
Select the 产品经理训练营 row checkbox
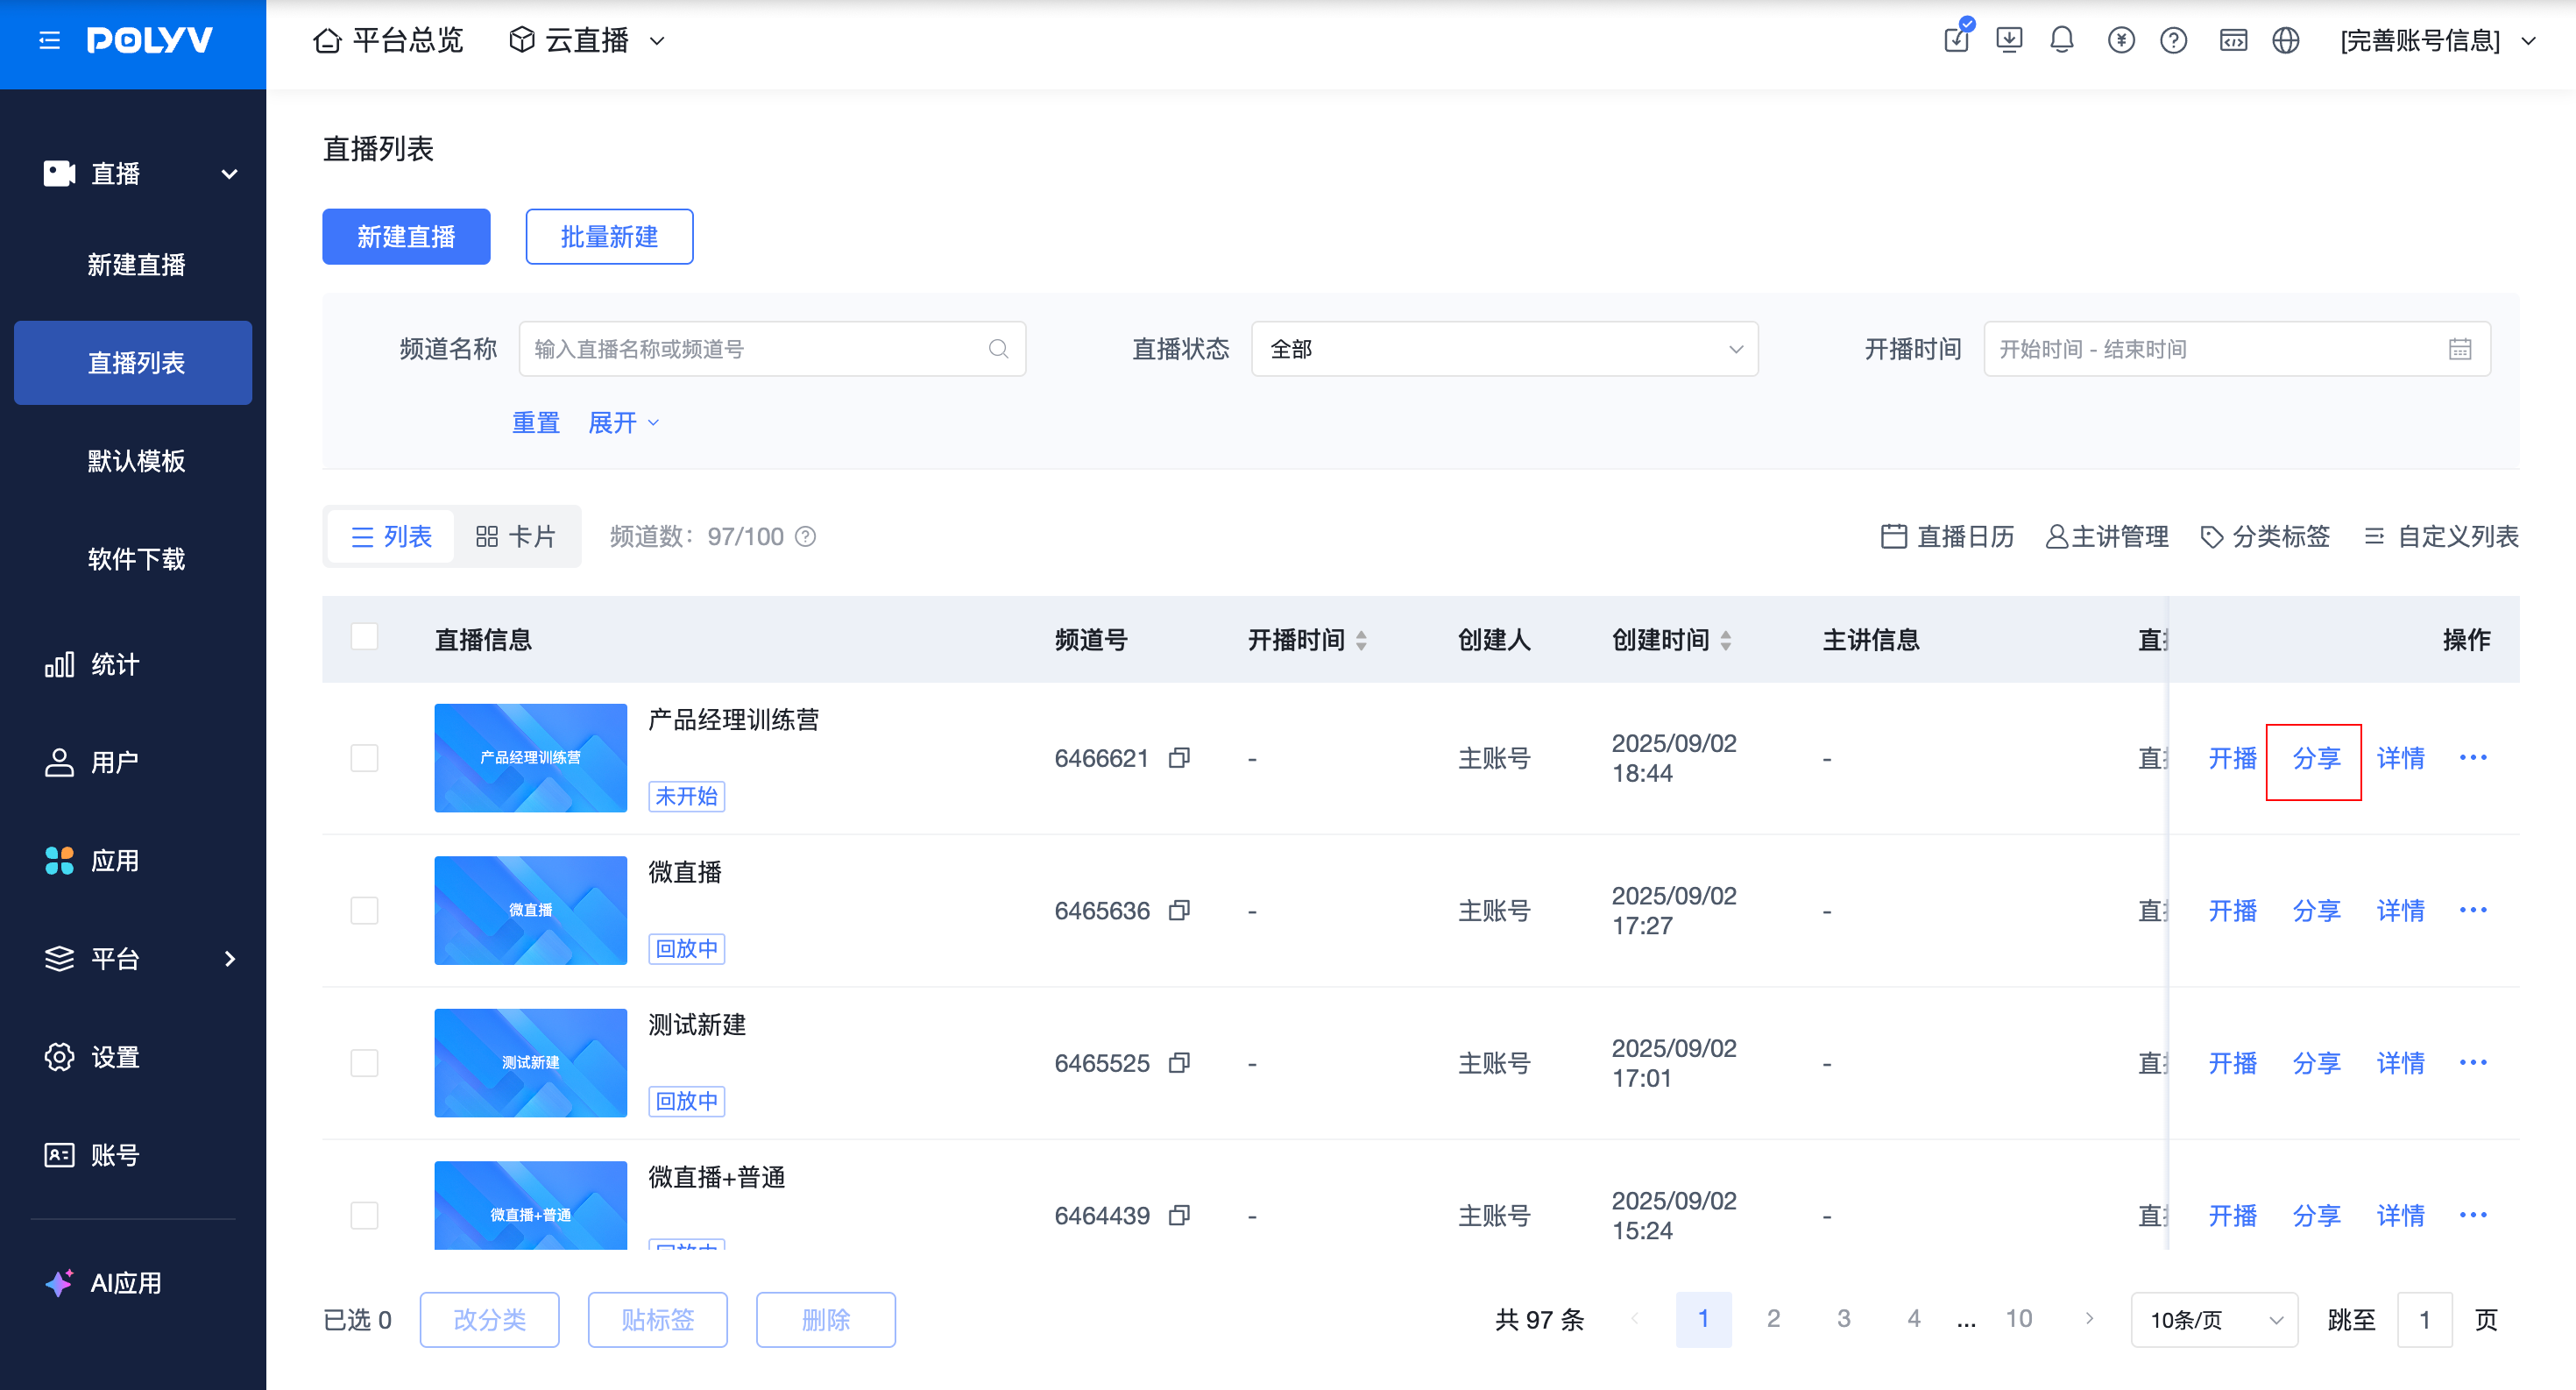click(x=365, y=758)
